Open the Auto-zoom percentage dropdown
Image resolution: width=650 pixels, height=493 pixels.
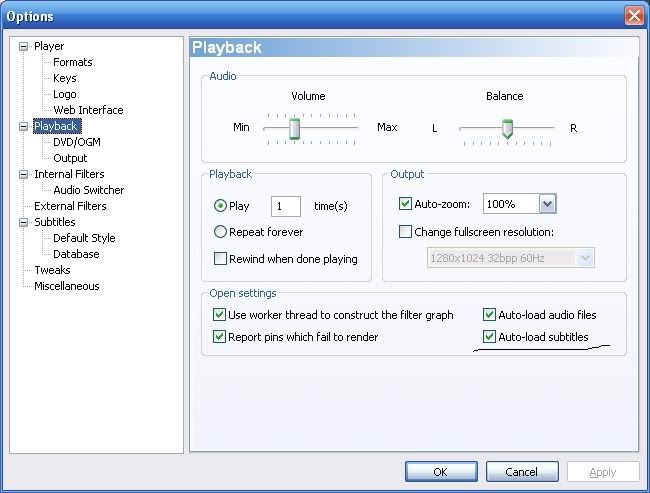(x=547, y=204)
